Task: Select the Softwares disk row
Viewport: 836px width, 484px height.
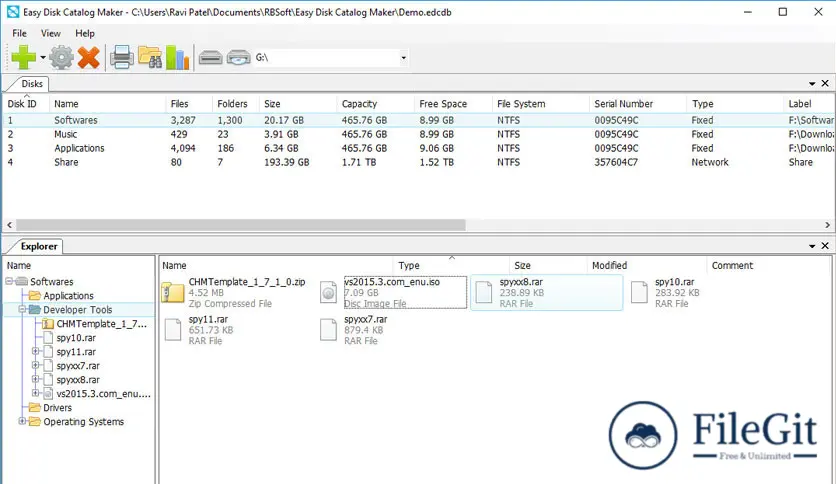Action: [418, 120]
